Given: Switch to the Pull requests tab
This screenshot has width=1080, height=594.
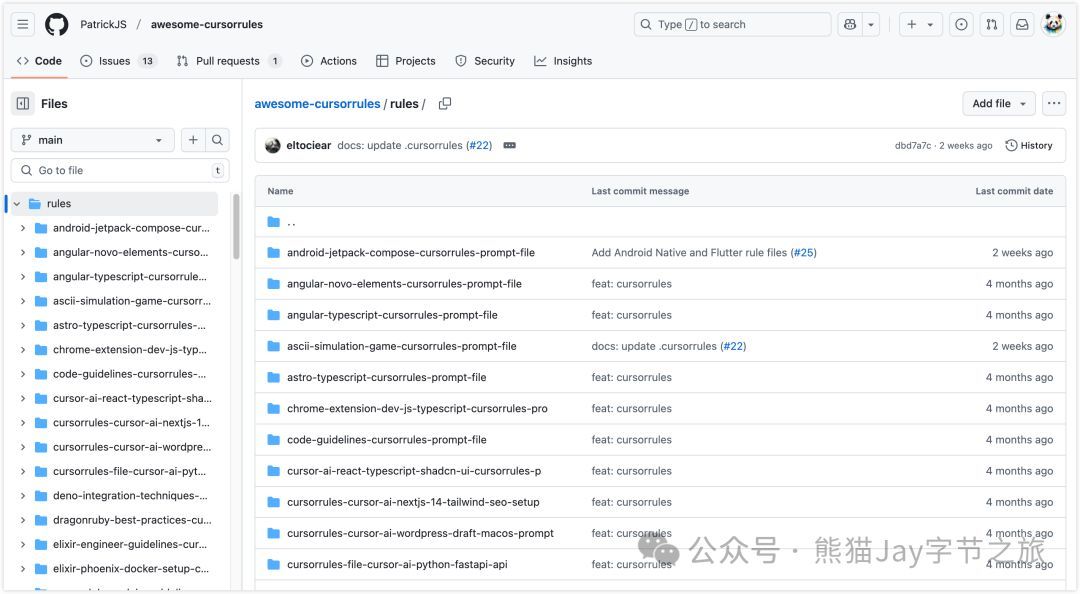Looking at the screenshot, I should coord(229,61).
